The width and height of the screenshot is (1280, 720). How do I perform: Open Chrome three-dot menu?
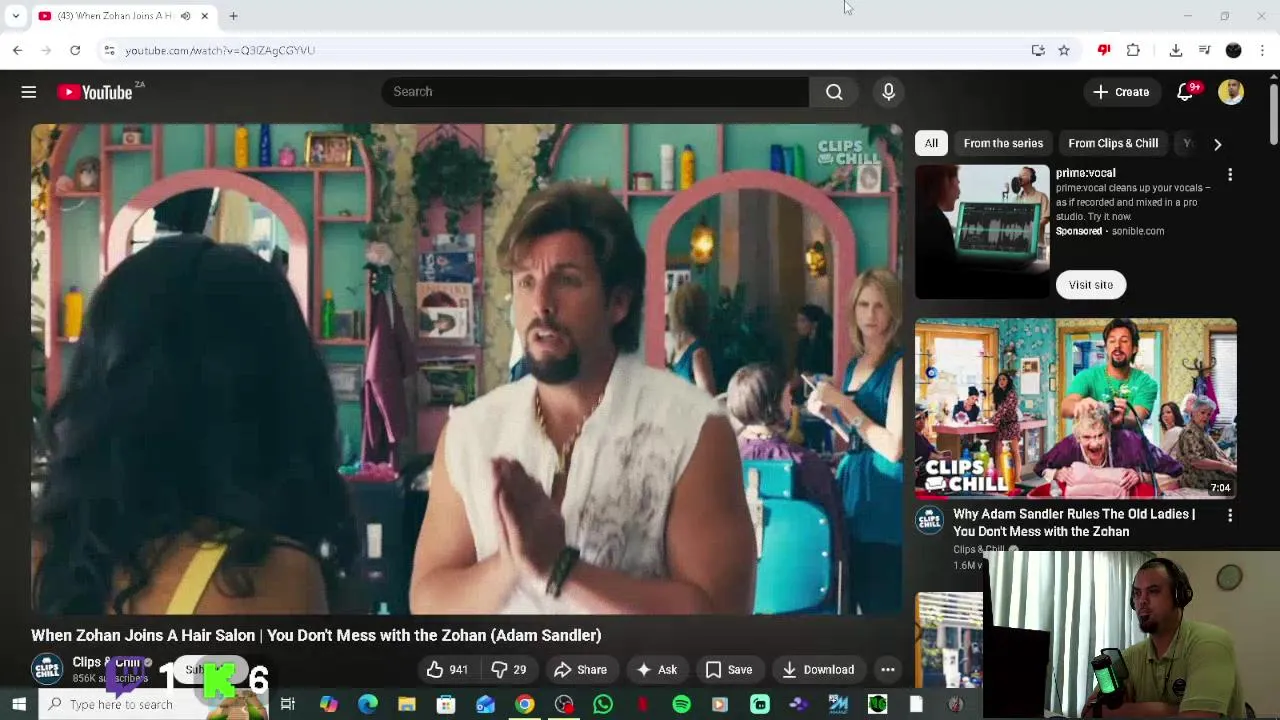click(x=1262, y=50)
